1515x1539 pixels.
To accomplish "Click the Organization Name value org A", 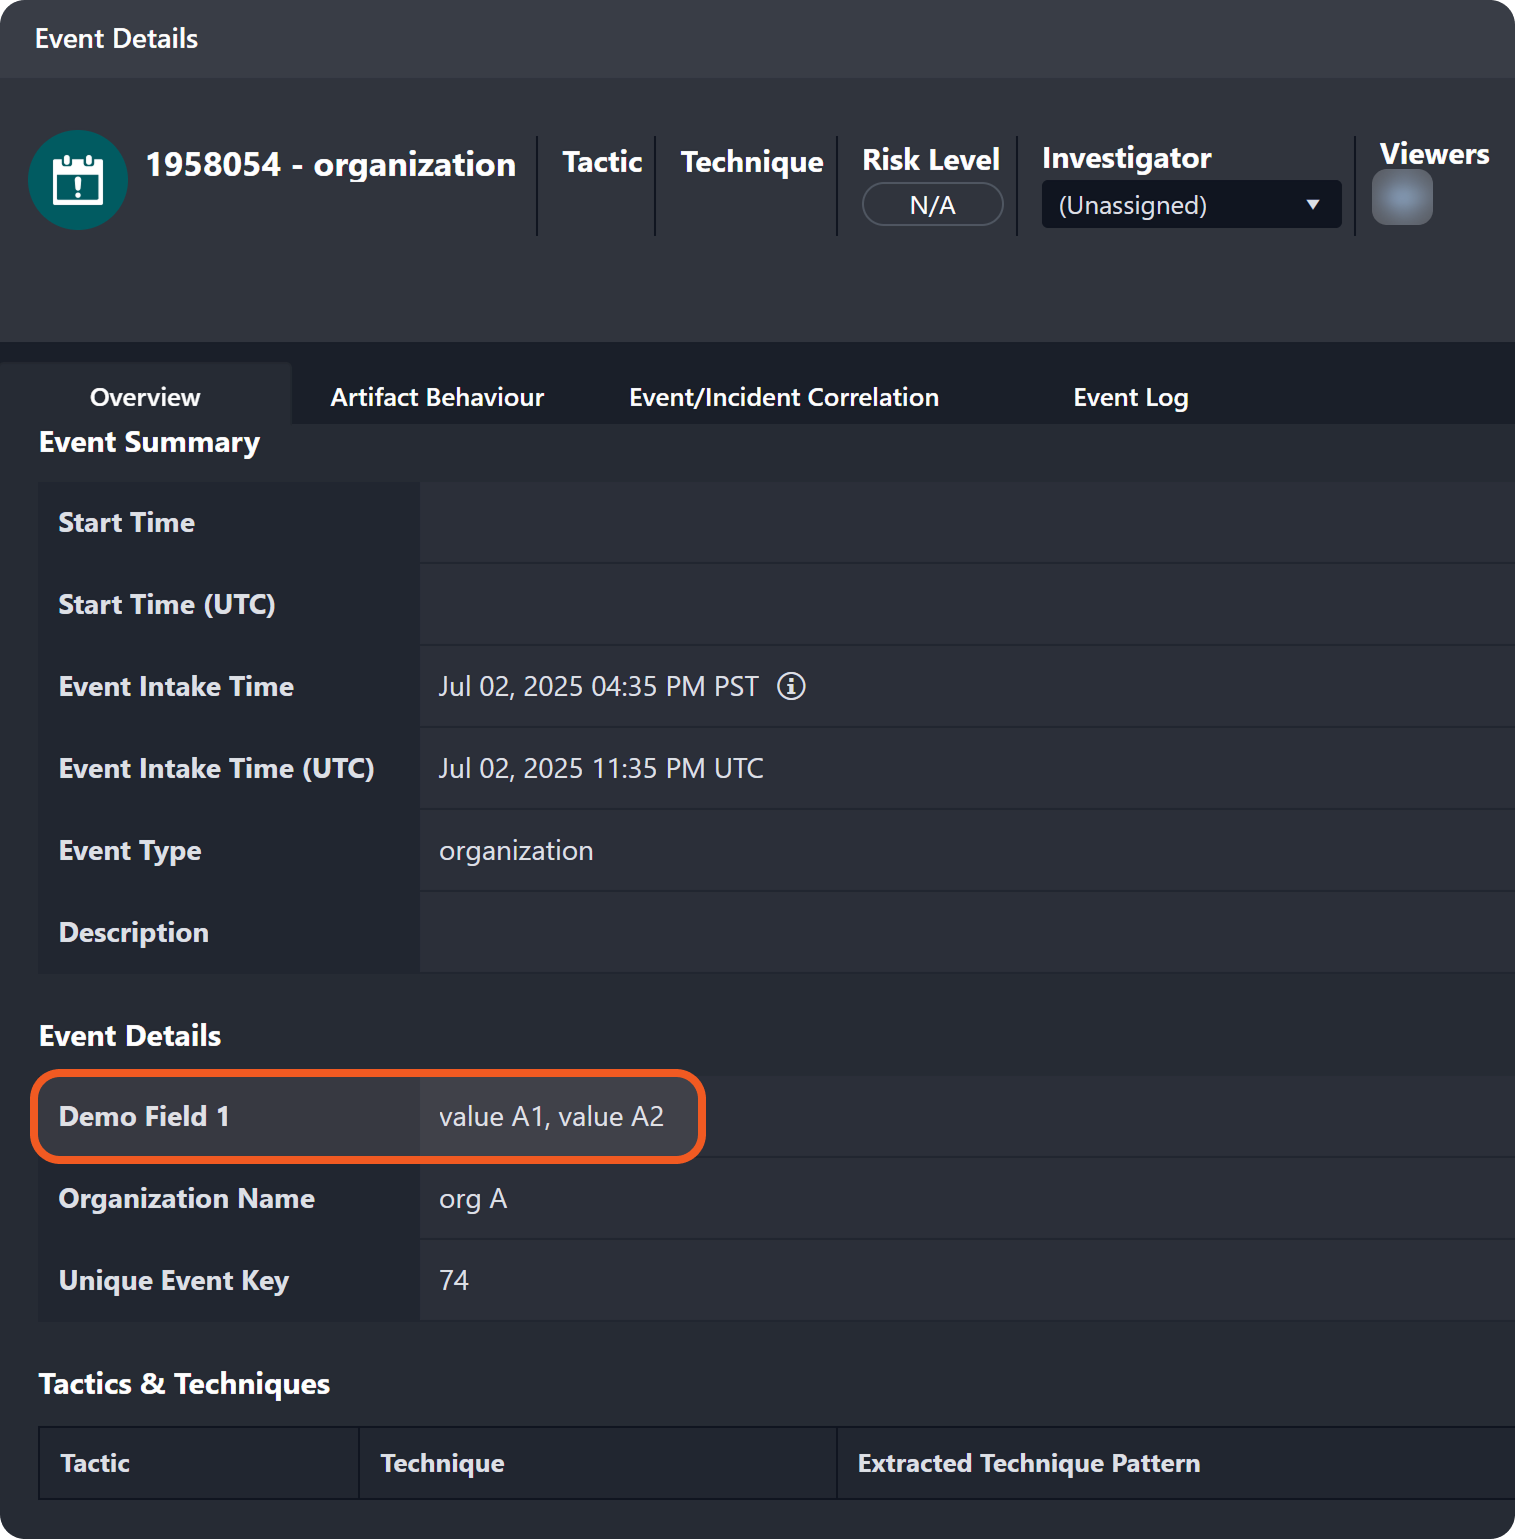I will pyautogui.click(x=473, y=1198).
